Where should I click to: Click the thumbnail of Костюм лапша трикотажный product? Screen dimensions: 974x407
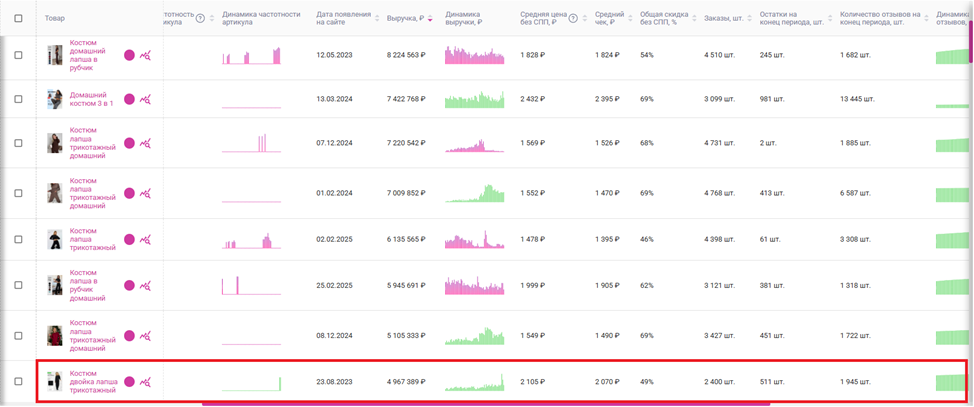tap(55, 239)
